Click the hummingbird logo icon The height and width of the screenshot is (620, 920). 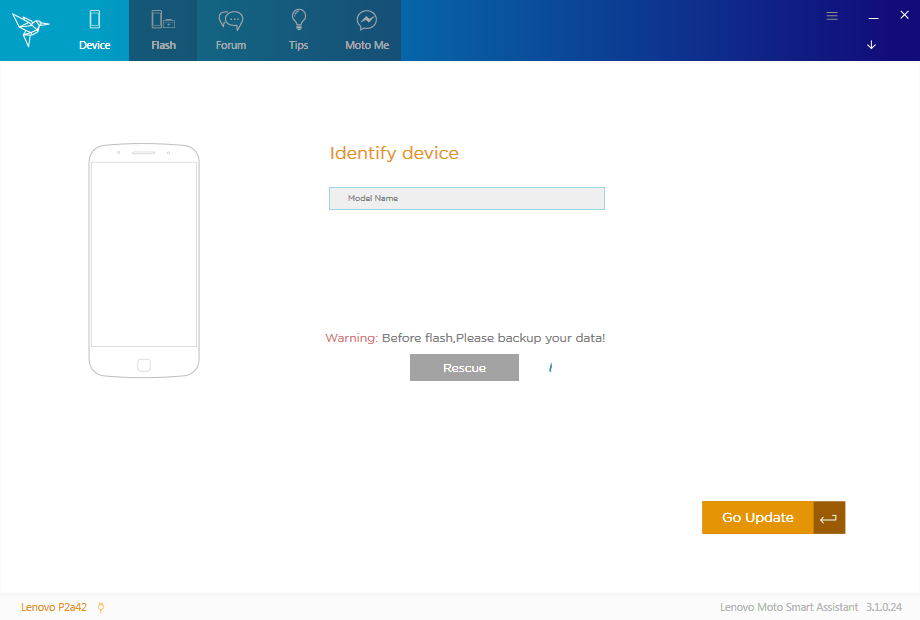coord(30,30)
